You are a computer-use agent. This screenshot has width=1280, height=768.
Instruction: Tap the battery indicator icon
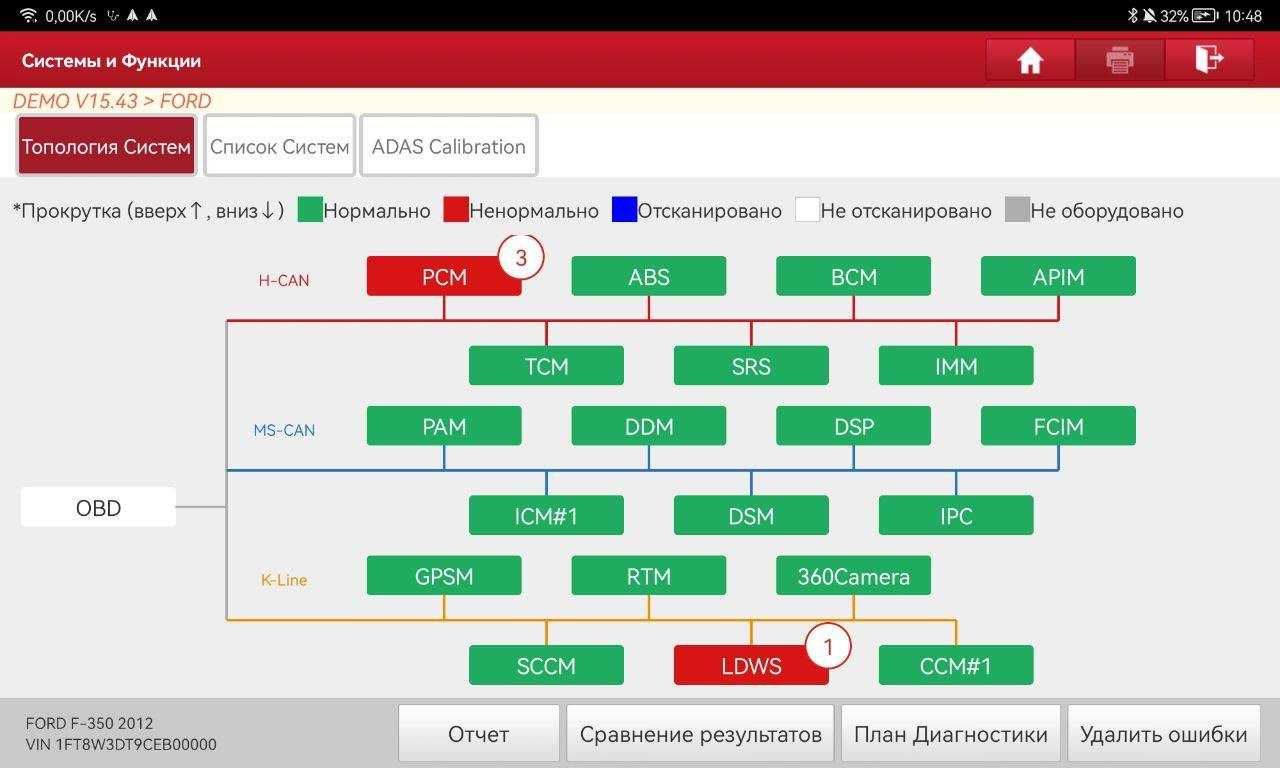click(x=1205, y=15)
